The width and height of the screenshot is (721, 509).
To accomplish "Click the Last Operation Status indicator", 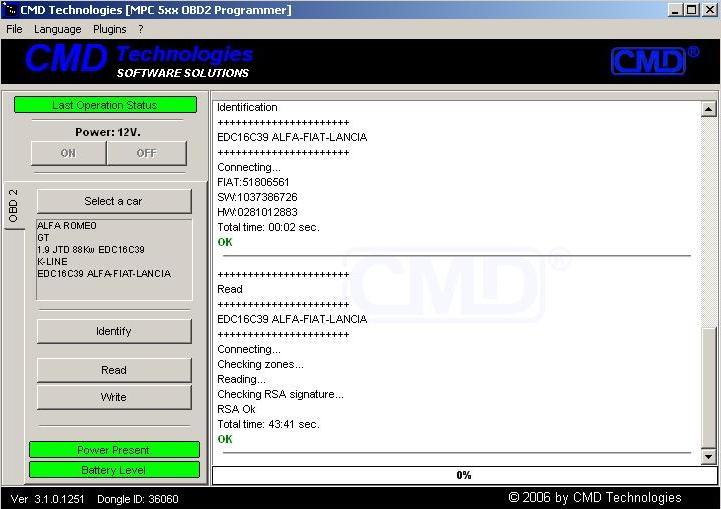I will (104, 105).
